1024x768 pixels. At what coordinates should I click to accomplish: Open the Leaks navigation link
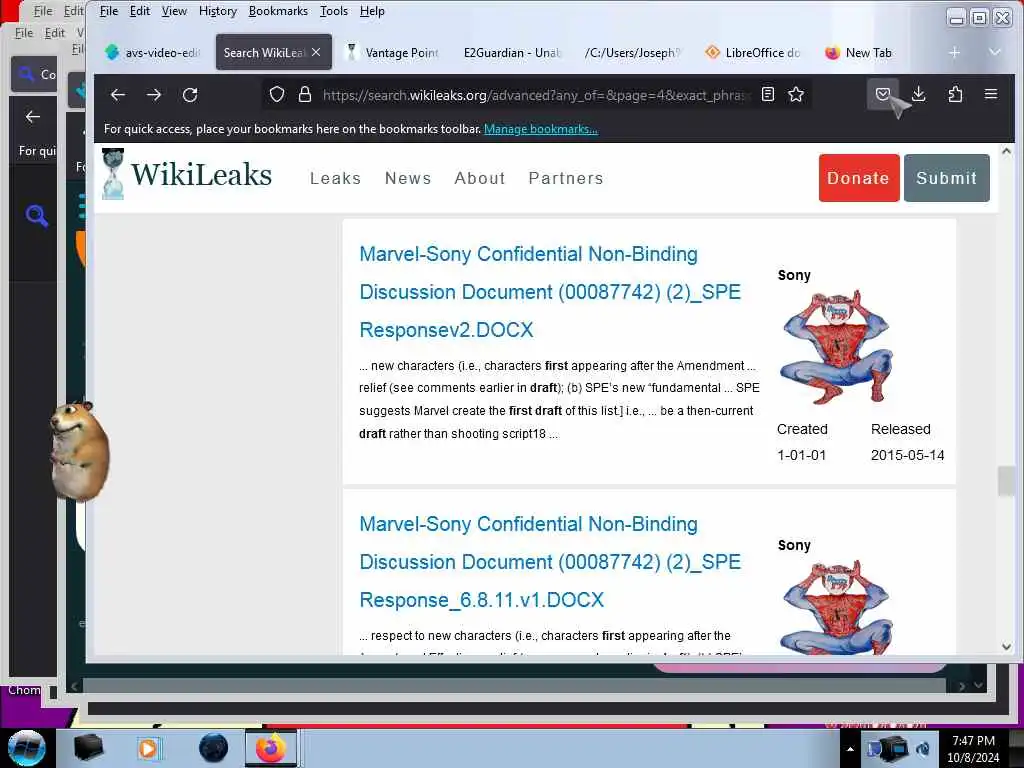(x=336, y=178)
